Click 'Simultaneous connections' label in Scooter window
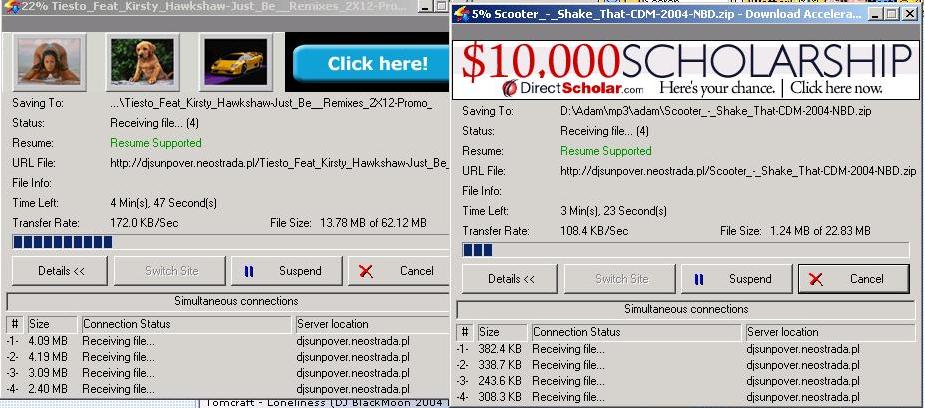The height and width of the screenshot is (408, 925). (686, 309)
